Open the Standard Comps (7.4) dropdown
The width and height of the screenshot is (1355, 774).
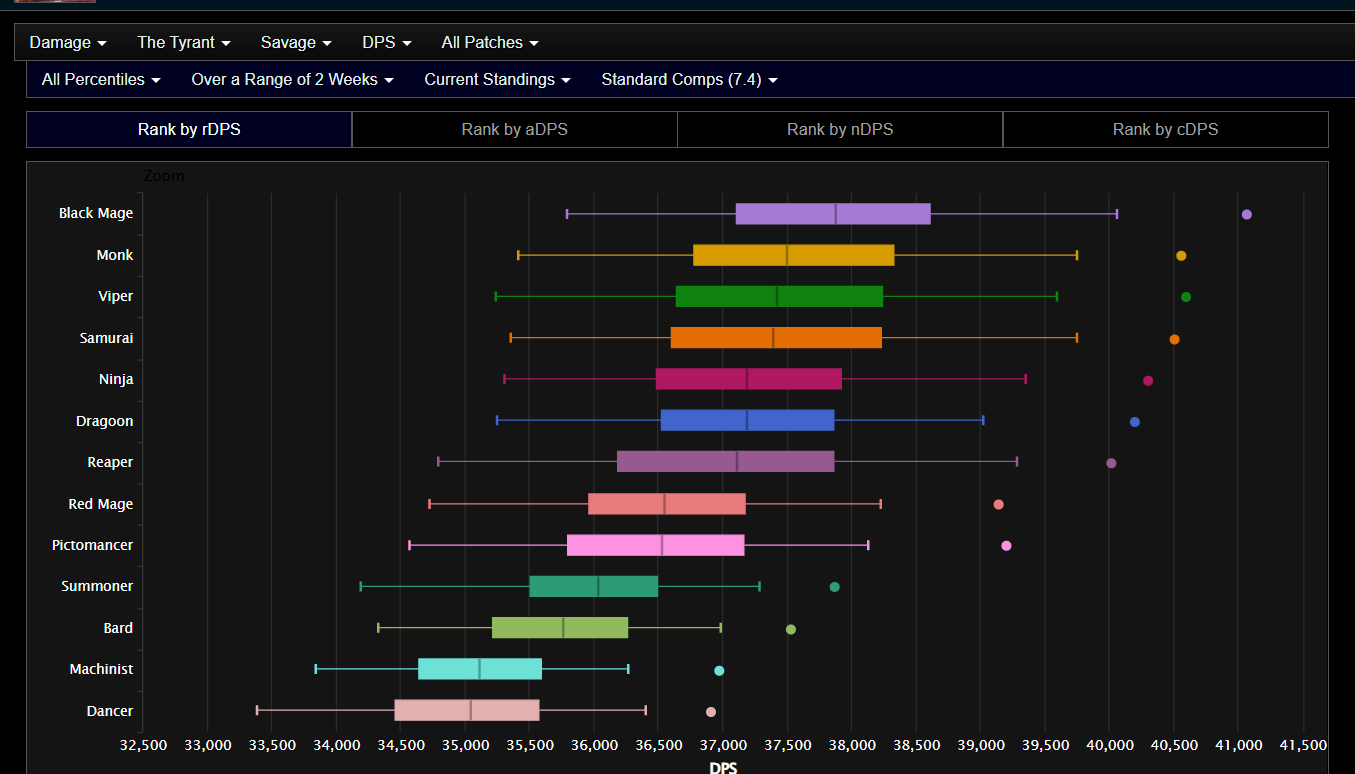[689, 79]
